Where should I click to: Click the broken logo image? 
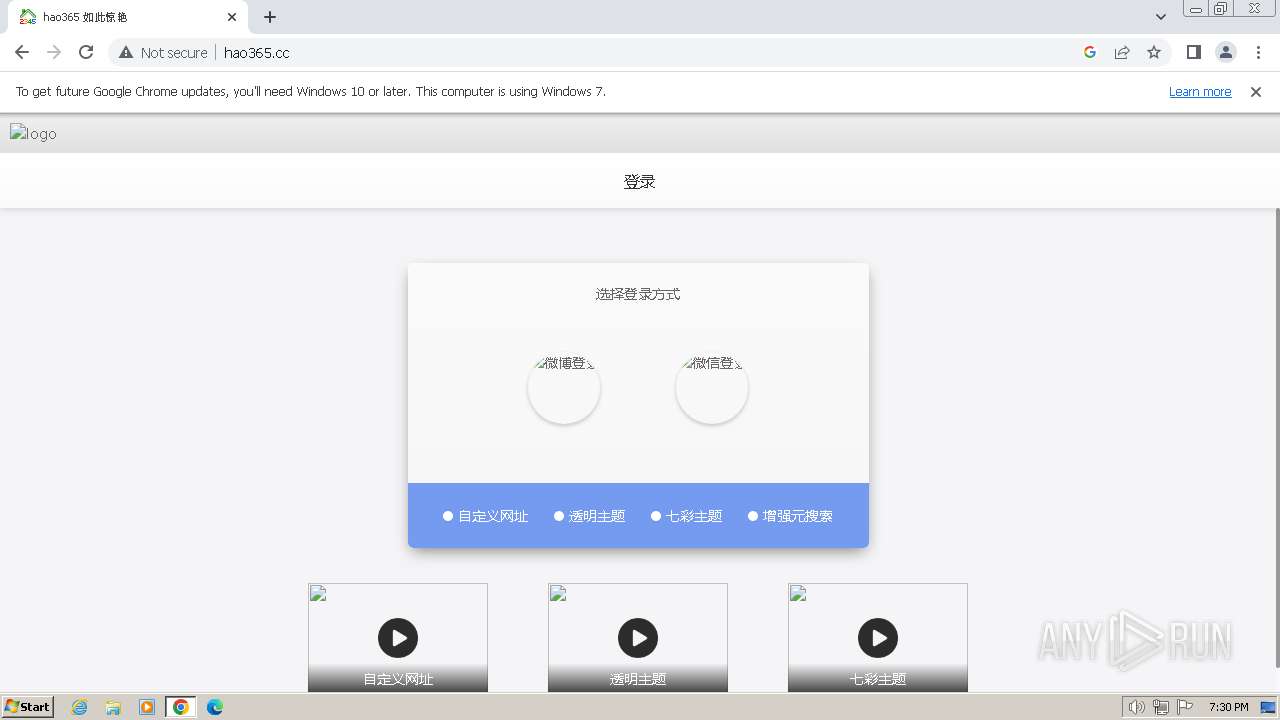[34, 133]
